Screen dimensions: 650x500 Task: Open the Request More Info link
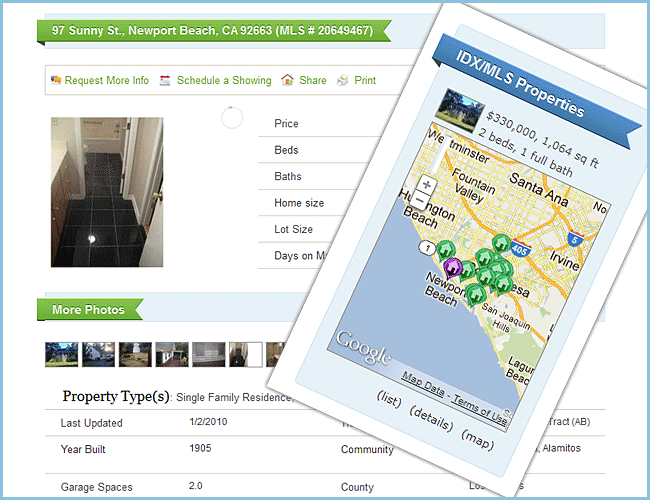point(107,80)
